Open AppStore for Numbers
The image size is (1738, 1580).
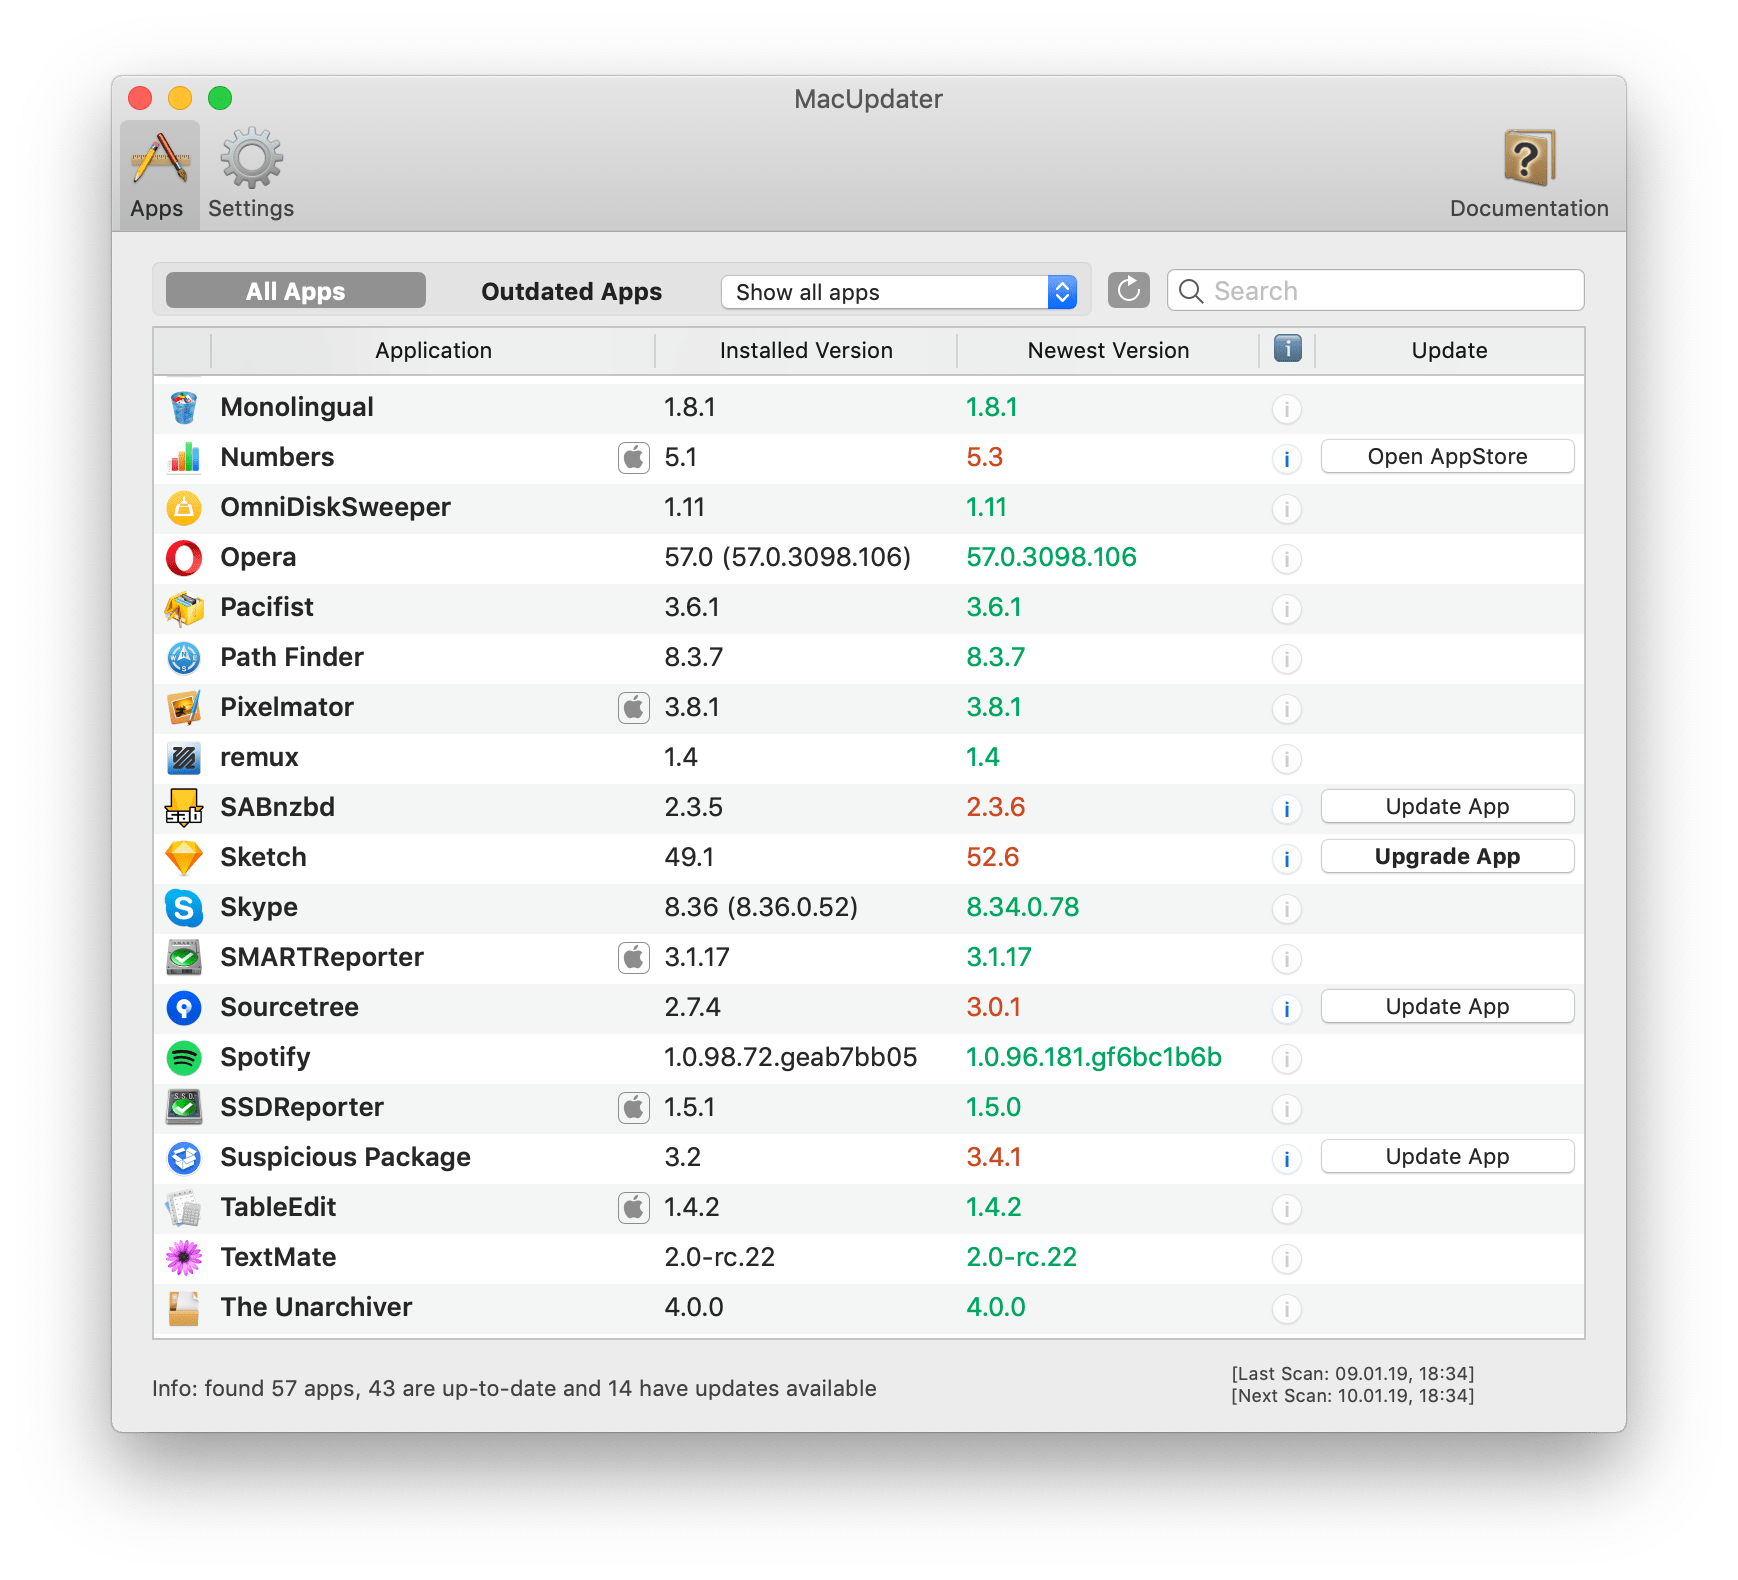(1447, 457)
